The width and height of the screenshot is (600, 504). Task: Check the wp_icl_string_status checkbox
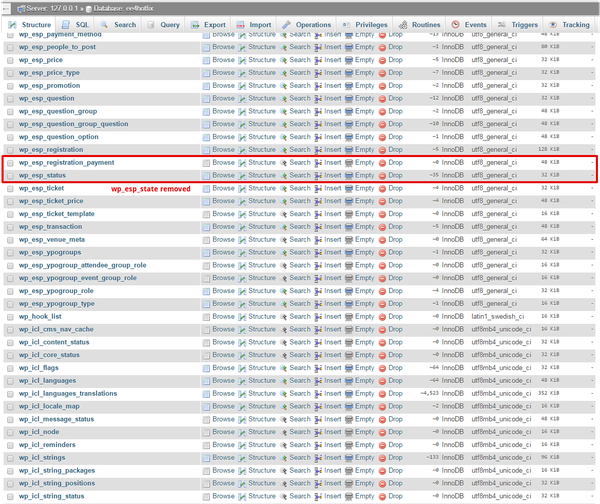coord(10,496)
